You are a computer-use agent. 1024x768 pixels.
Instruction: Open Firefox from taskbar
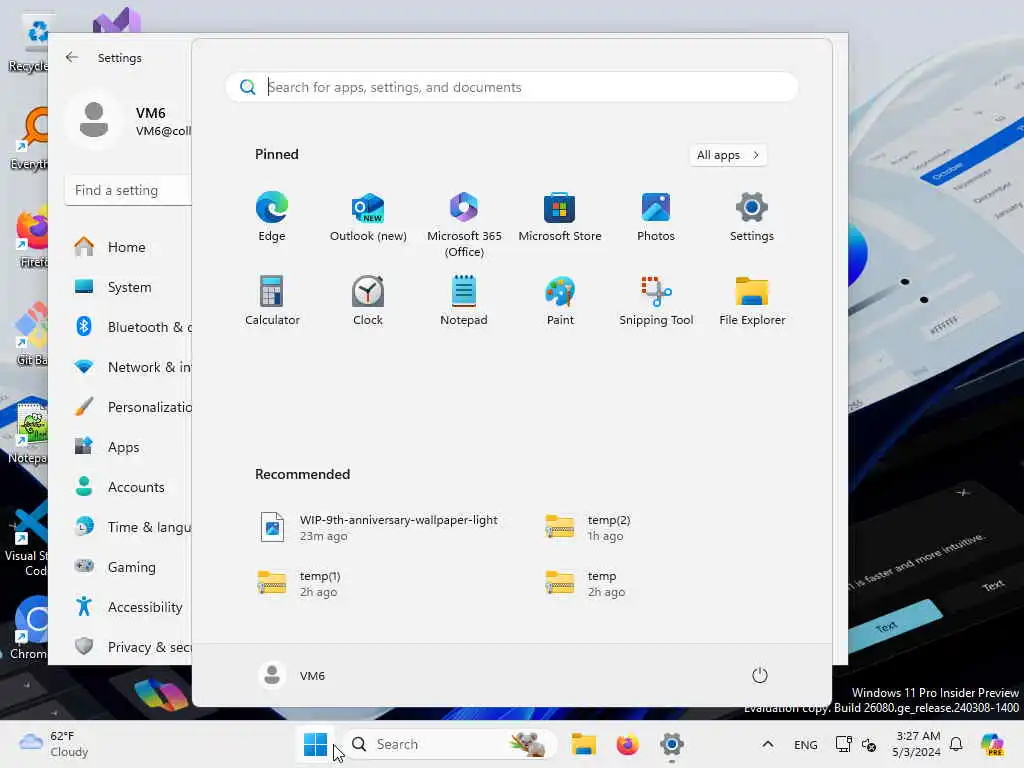point(628,744)
